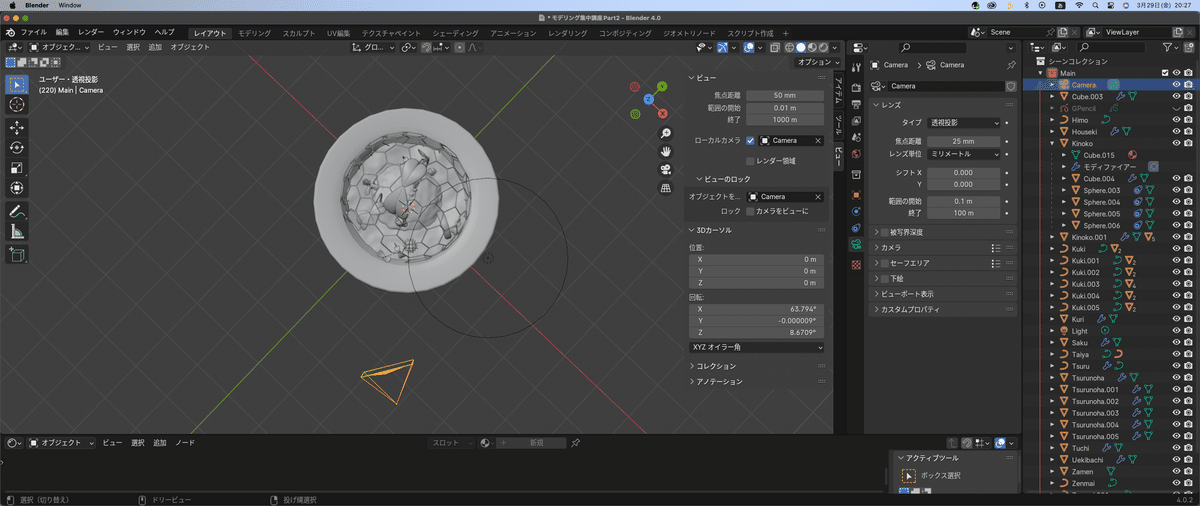The width and height of the screenshot is (1200, 506).
Task: Select the Scale tool
Action: tap(17, 167)
